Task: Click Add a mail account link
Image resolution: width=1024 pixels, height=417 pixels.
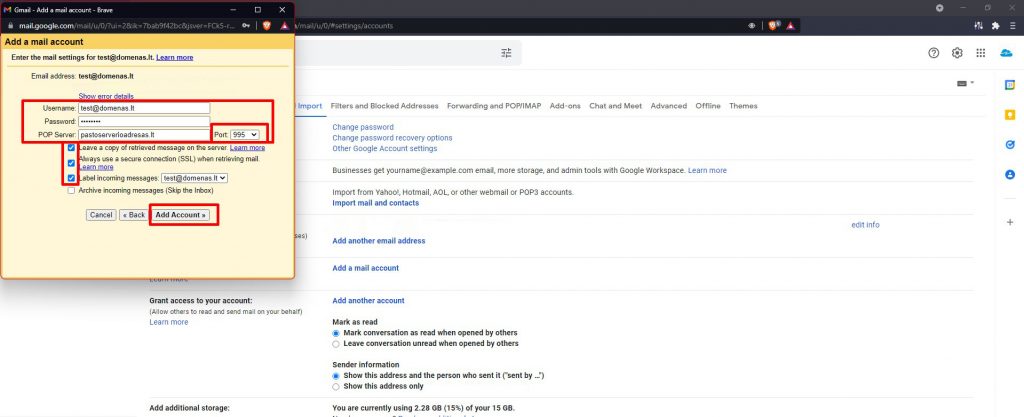Action: [366, 268]
